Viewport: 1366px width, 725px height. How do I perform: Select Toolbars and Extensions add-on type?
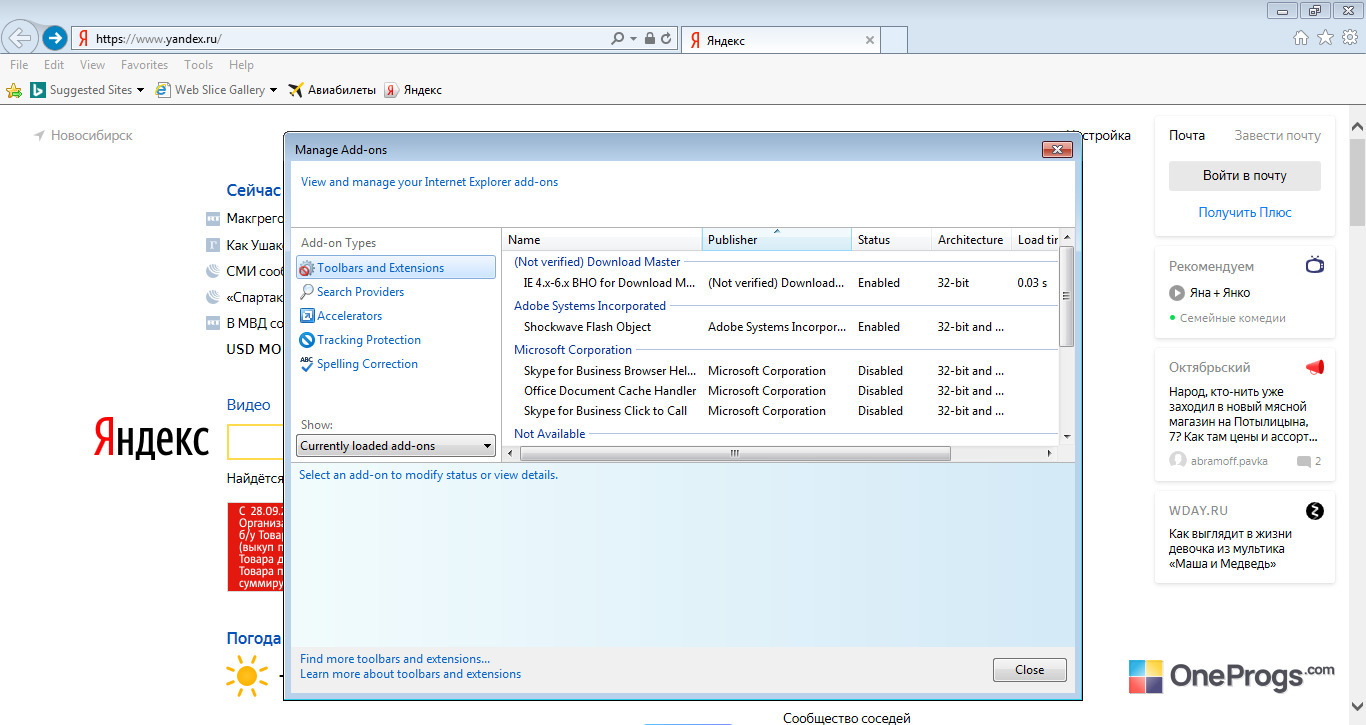click(396, 268)
